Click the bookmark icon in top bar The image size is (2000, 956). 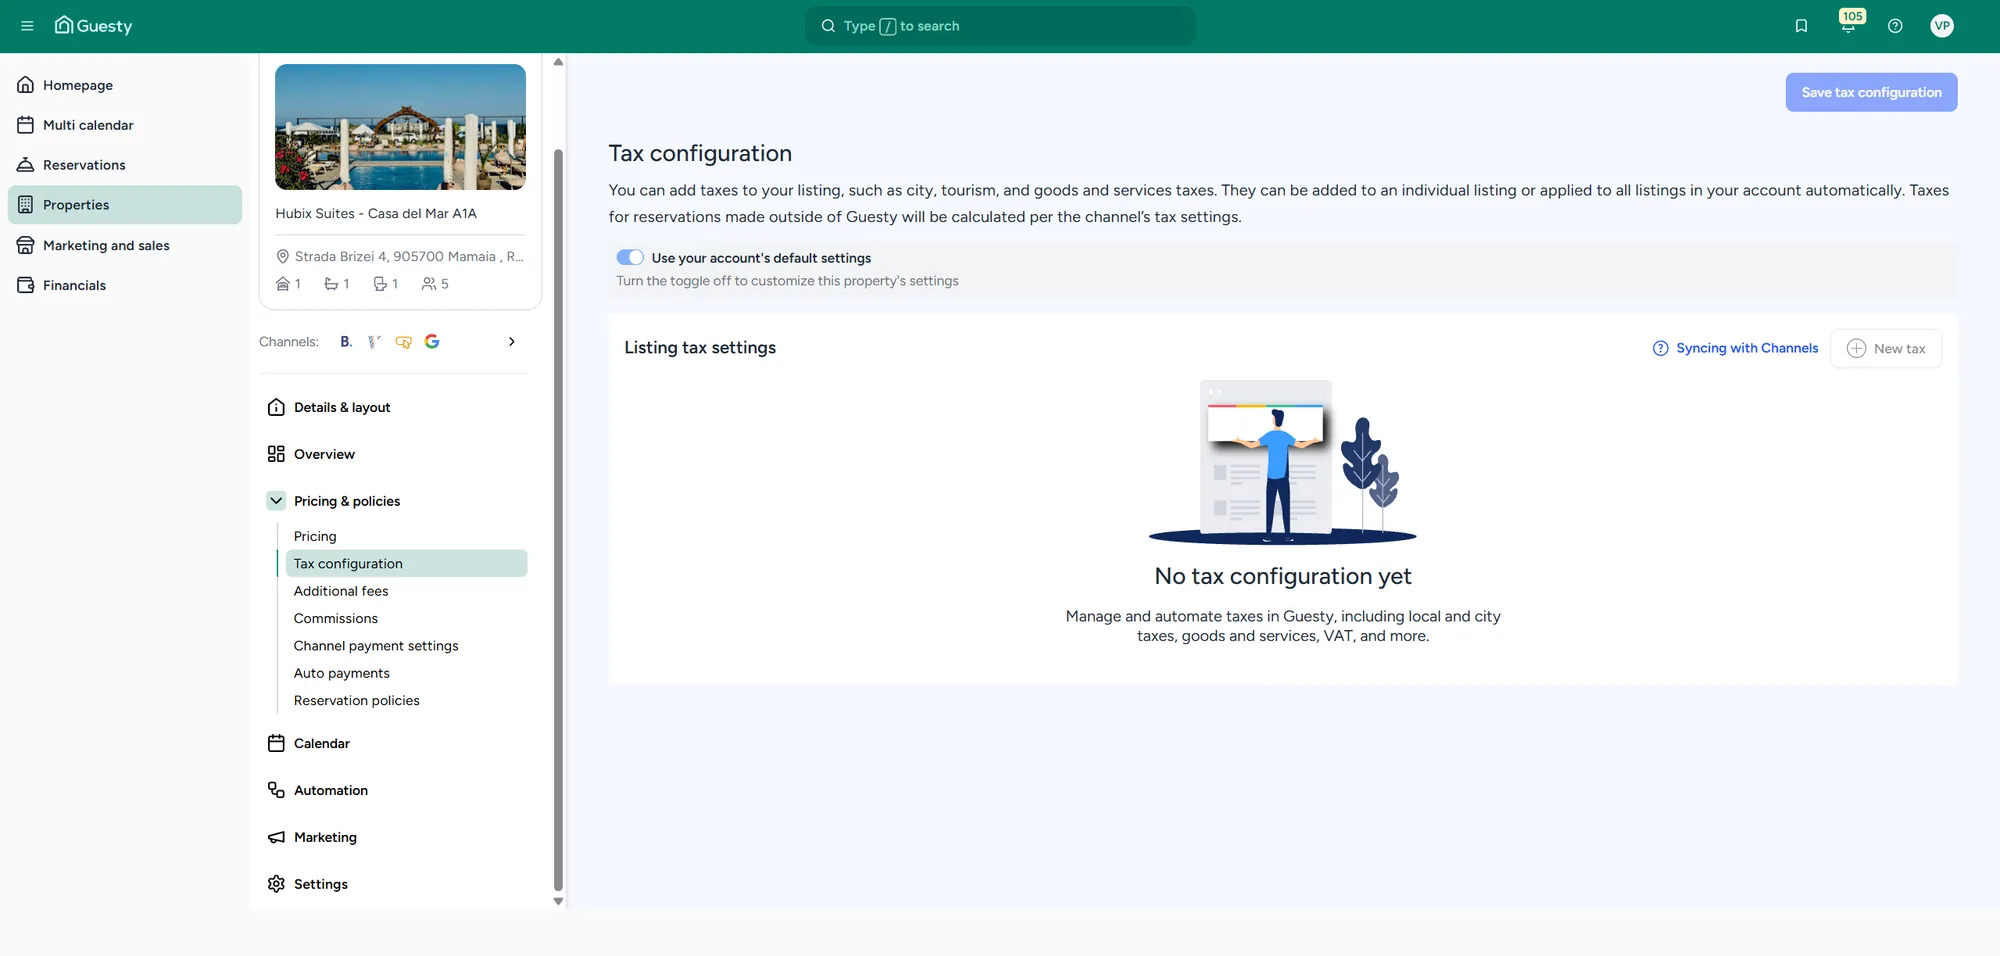click(x=1801, y=26)
